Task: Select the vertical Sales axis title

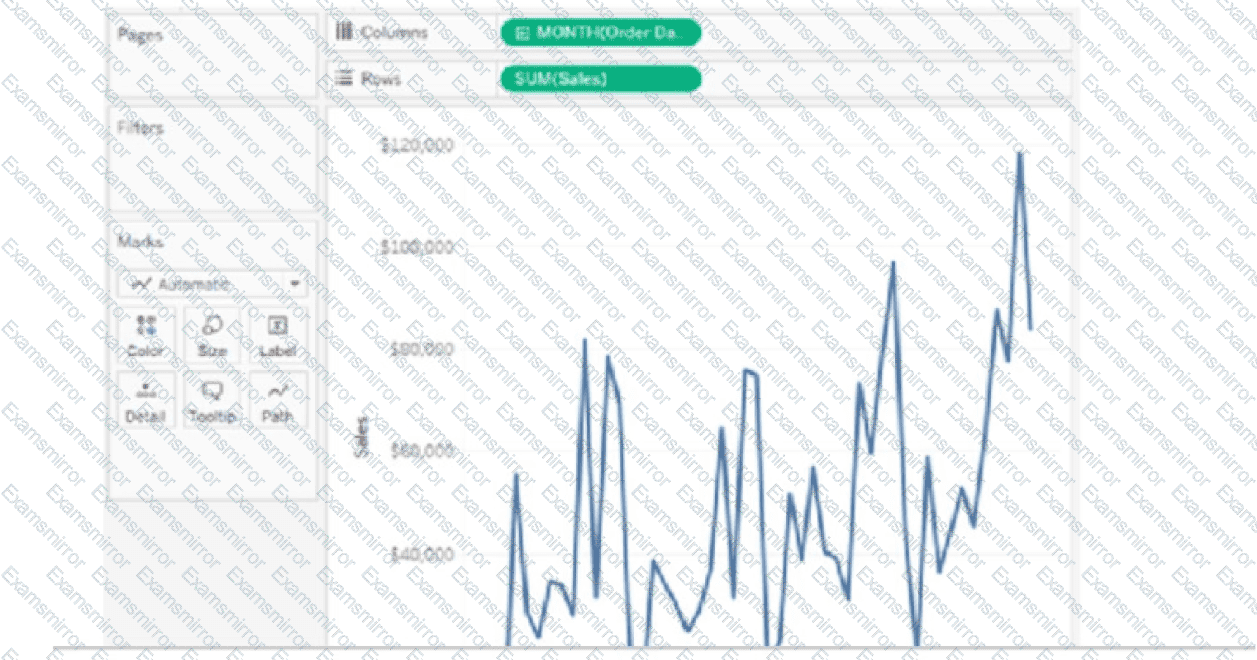Action: [362, 437]
